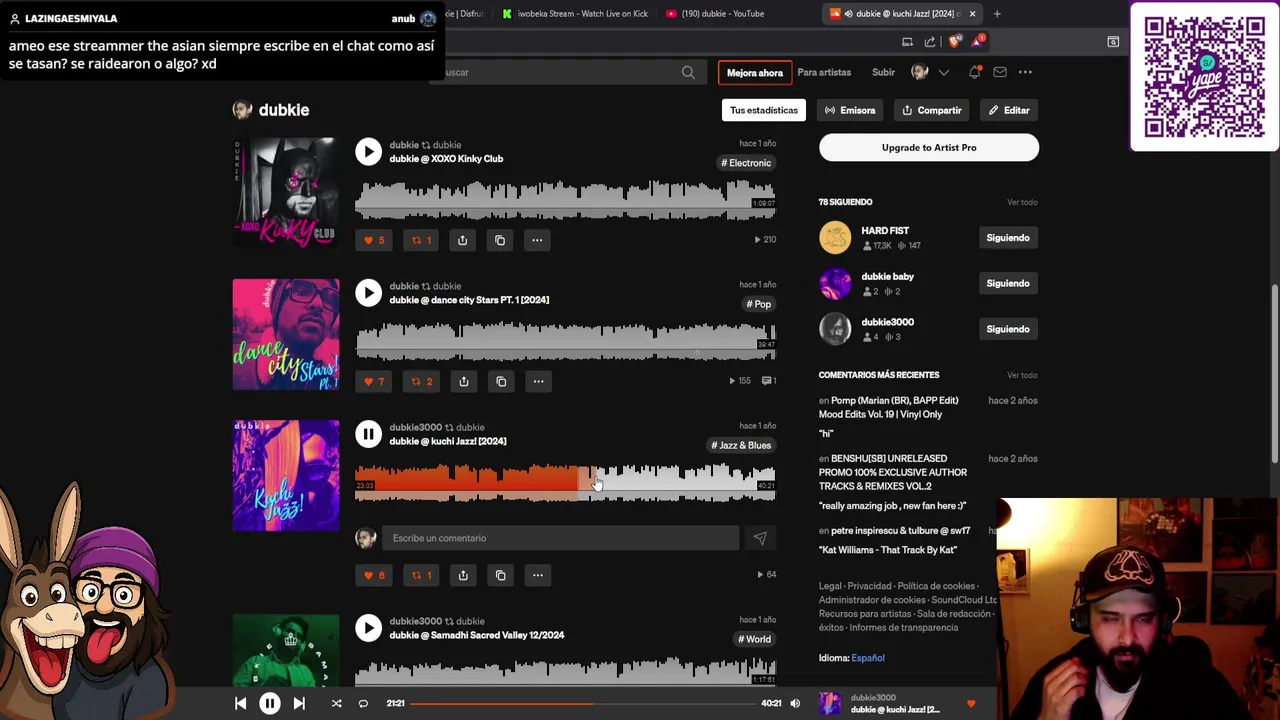This screenshot has height=720, width=1280.
Task: Click the search magnifier icon
Action: [688, 72]
